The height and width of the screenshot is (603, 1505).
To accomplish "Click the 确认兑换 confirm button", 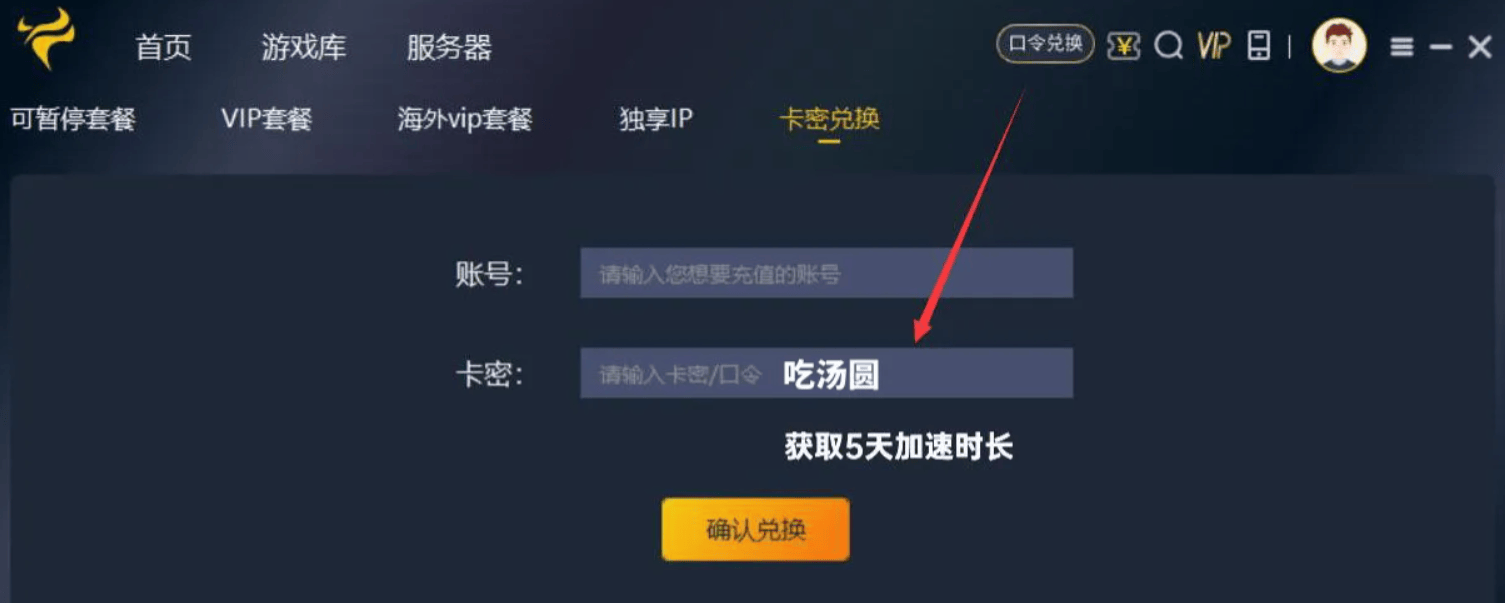I will tap(755, 529).
